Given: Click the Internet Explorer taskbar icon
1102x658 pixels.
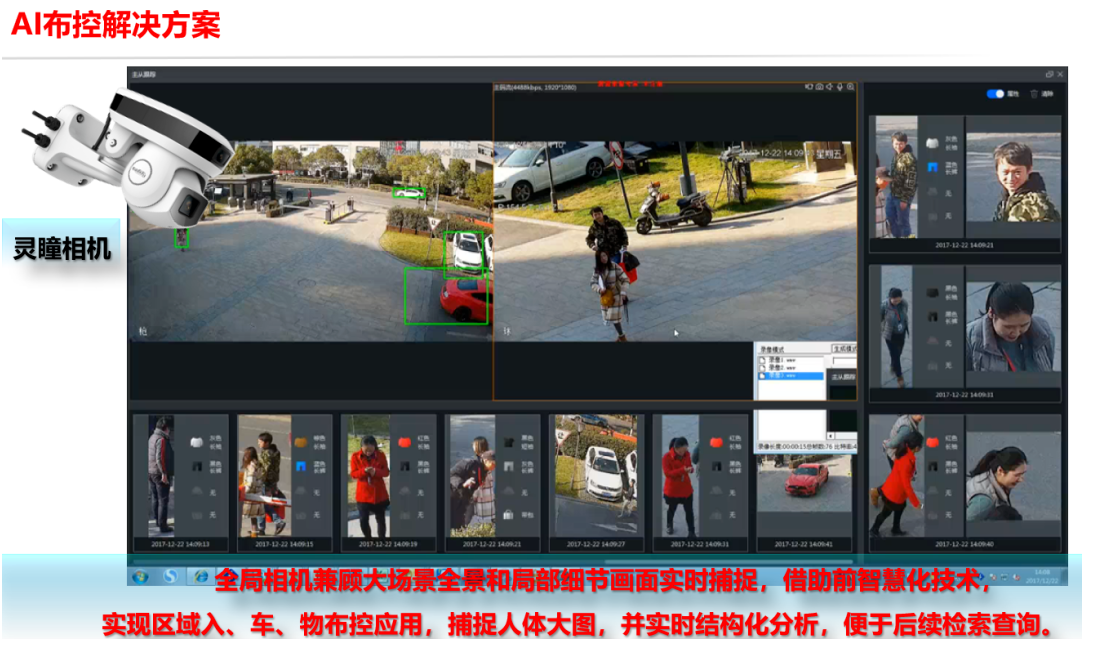Looking at the screenshot, I should tap(201, 577).
